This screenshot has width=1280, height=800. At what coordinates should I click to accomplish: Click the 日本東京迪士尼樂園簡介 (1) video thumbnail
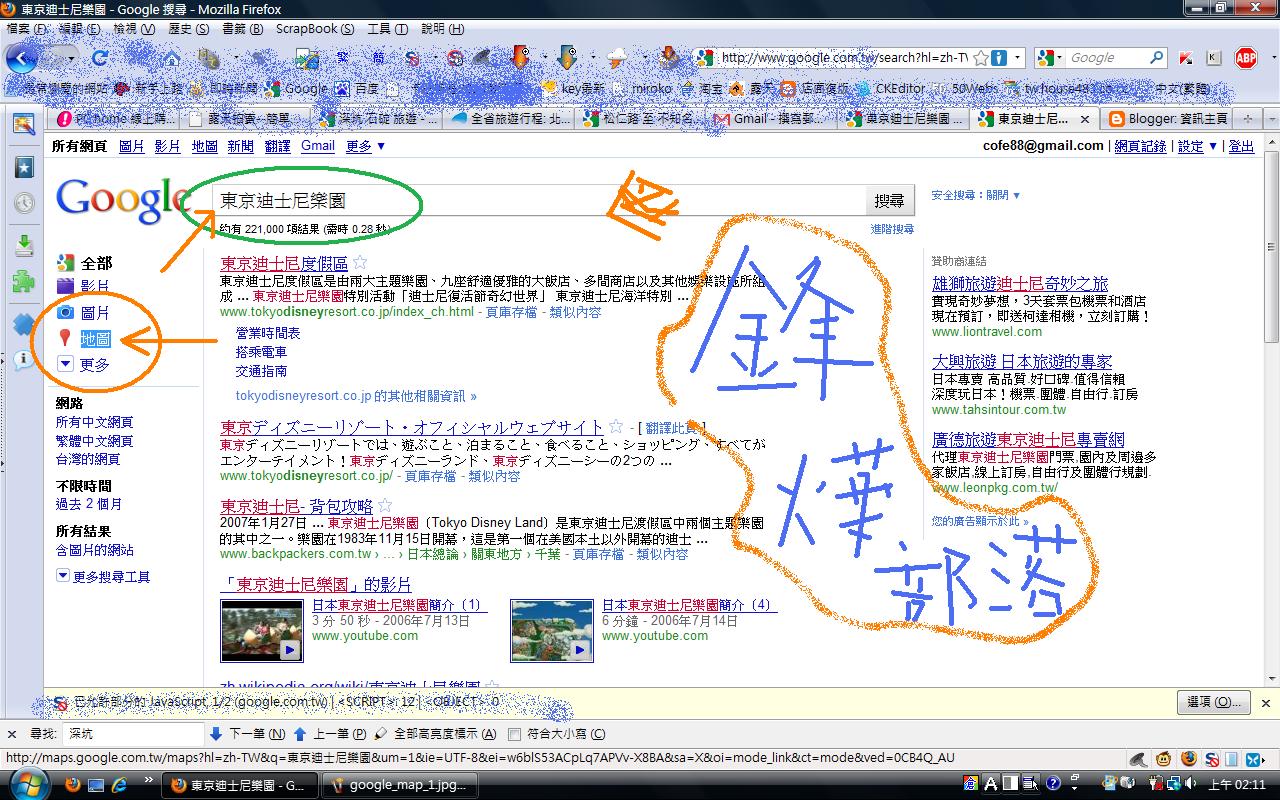click(261, 631)
